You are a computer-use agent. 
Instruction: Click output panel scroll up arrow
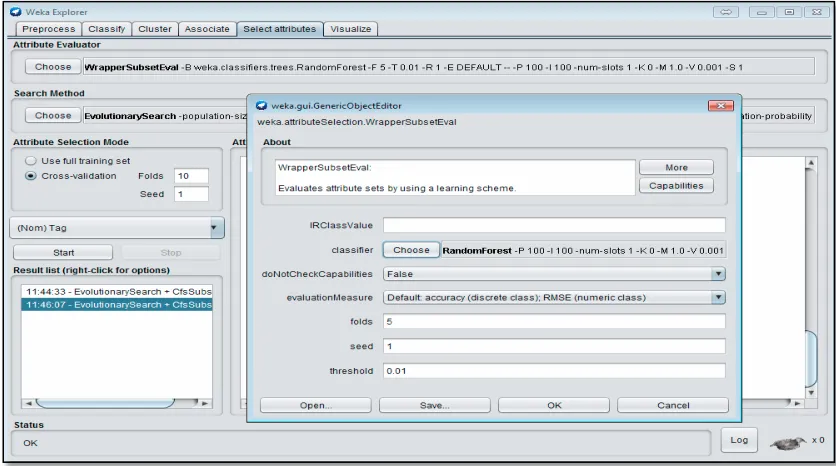point(810,163)
